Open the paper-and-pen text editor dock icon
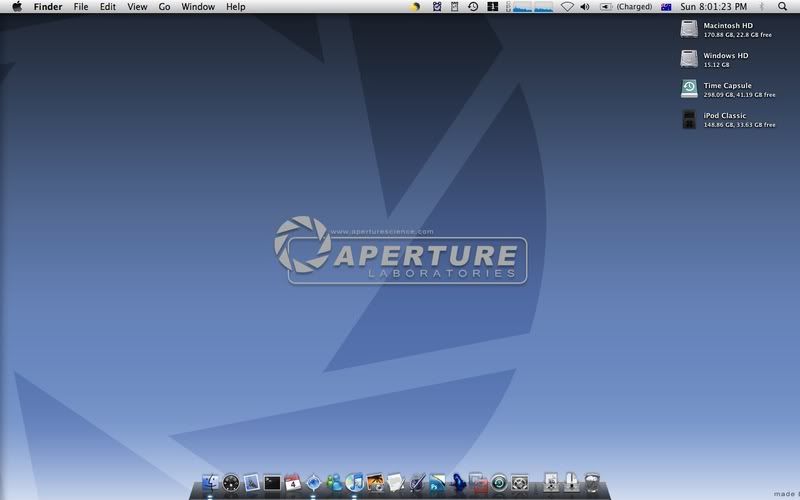 (396, 482)
